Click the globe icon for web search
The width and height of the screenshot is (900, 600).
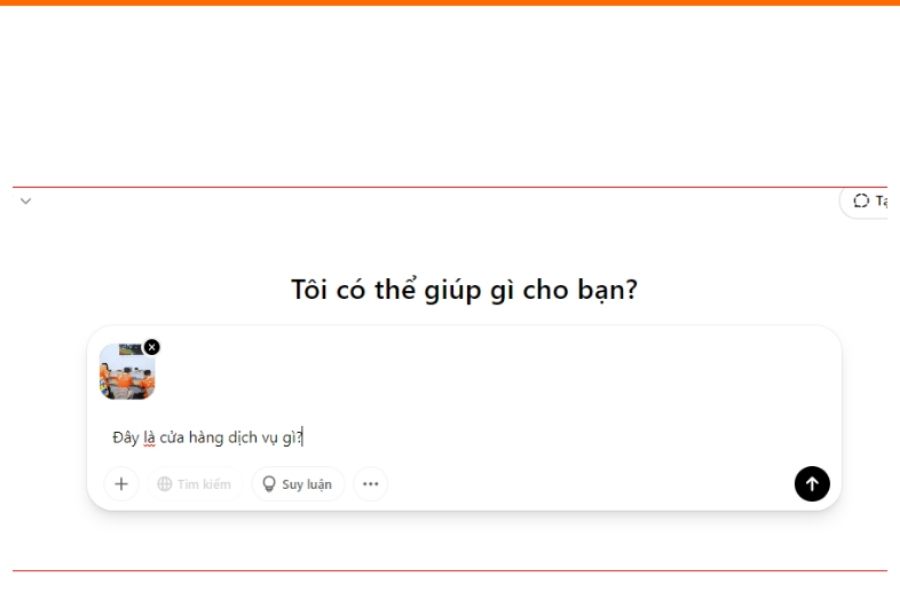click(164, 484)
